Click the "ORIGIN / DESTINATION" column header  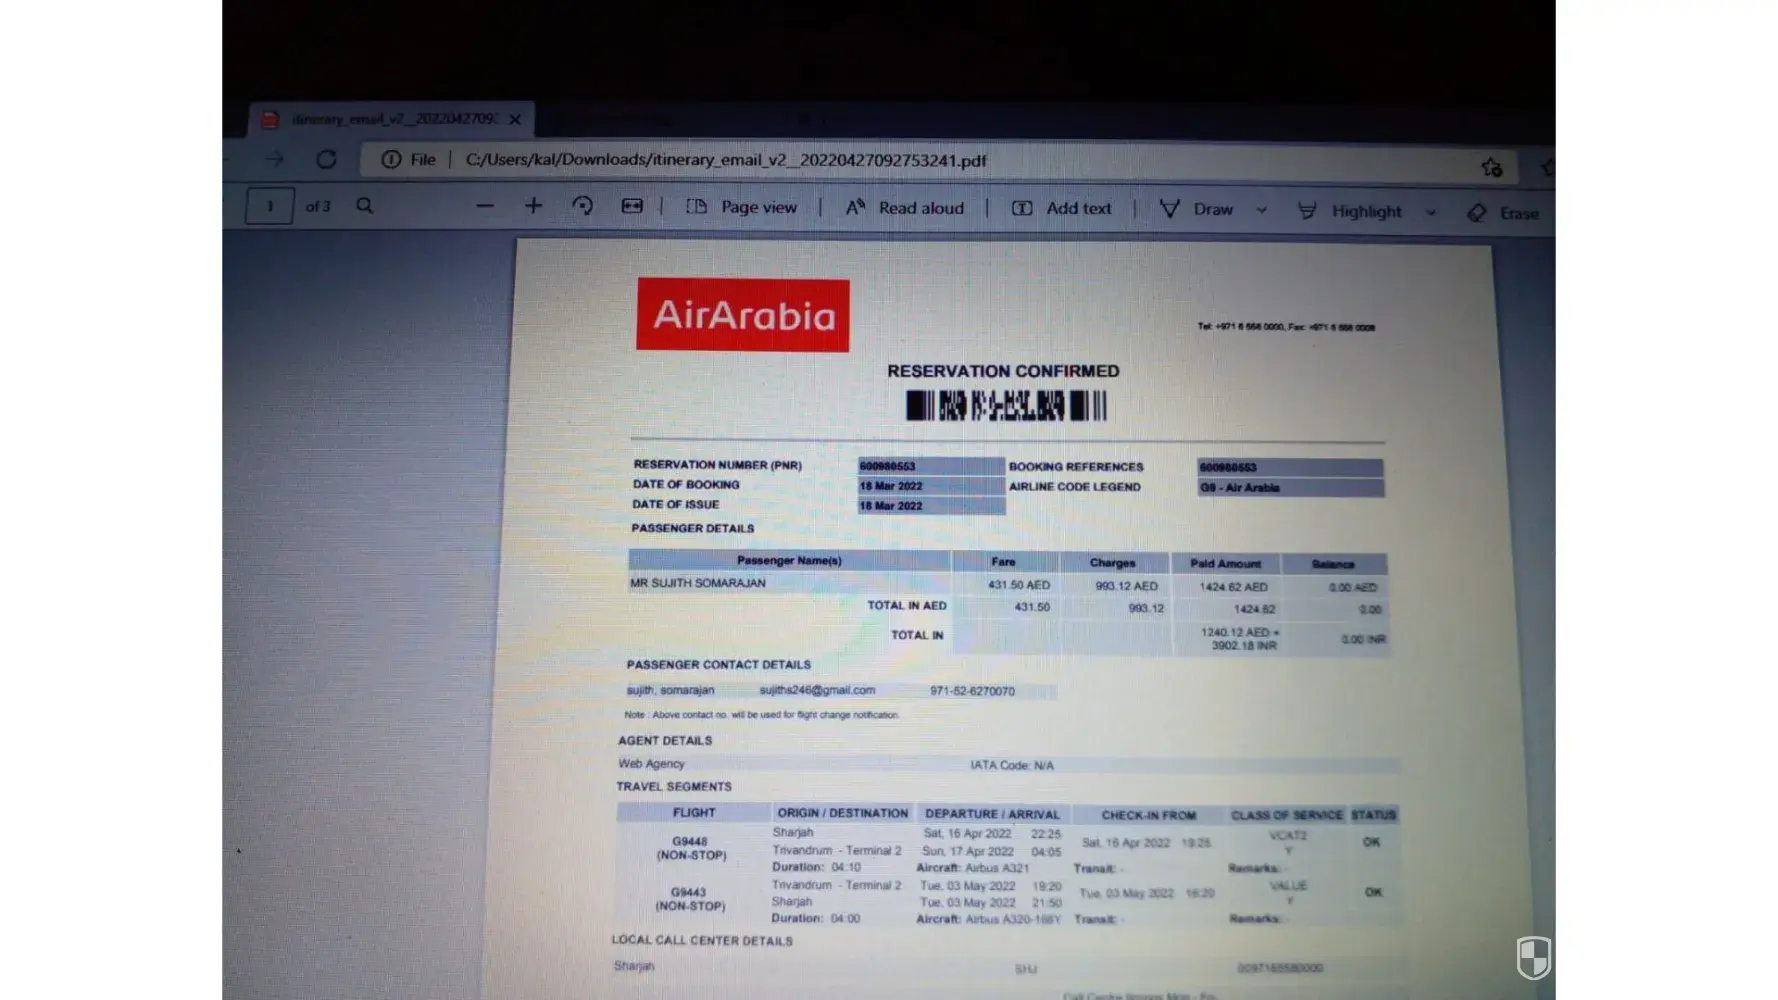tap(843, 813)
